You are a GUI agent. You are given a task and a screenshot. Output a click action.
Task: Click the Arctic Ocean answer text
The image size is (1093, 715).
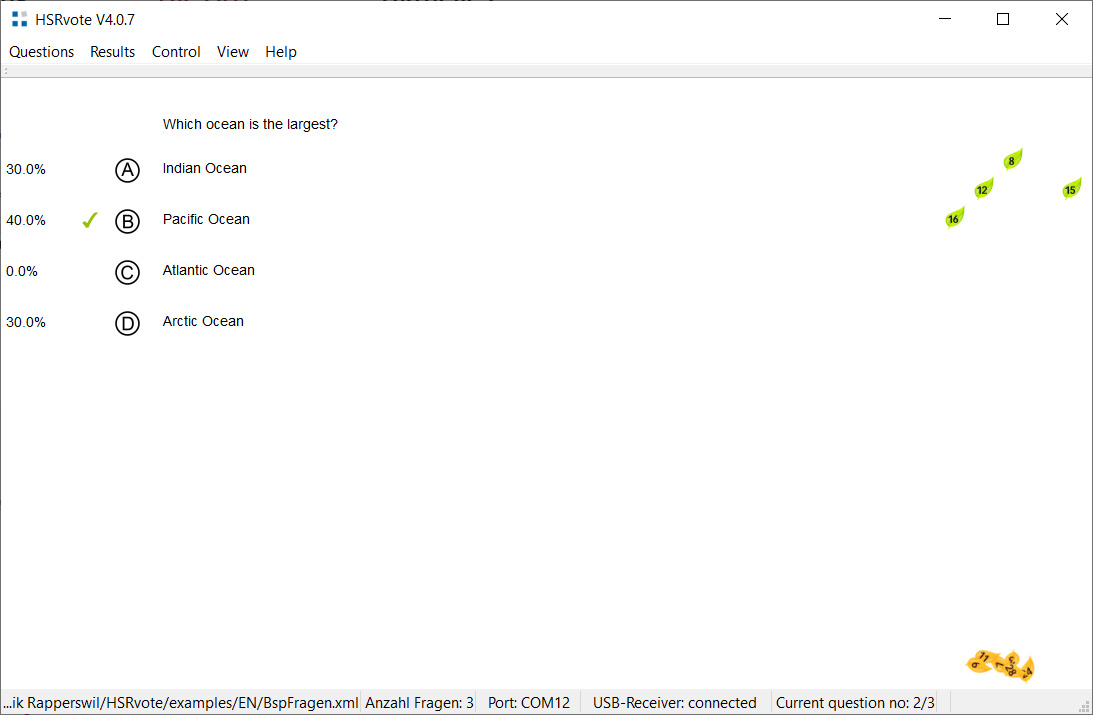point(203,321)
